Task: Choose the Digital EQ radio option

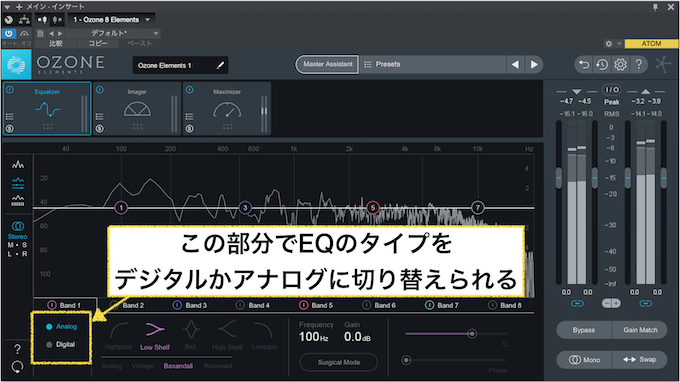Action: pos(61,345)
